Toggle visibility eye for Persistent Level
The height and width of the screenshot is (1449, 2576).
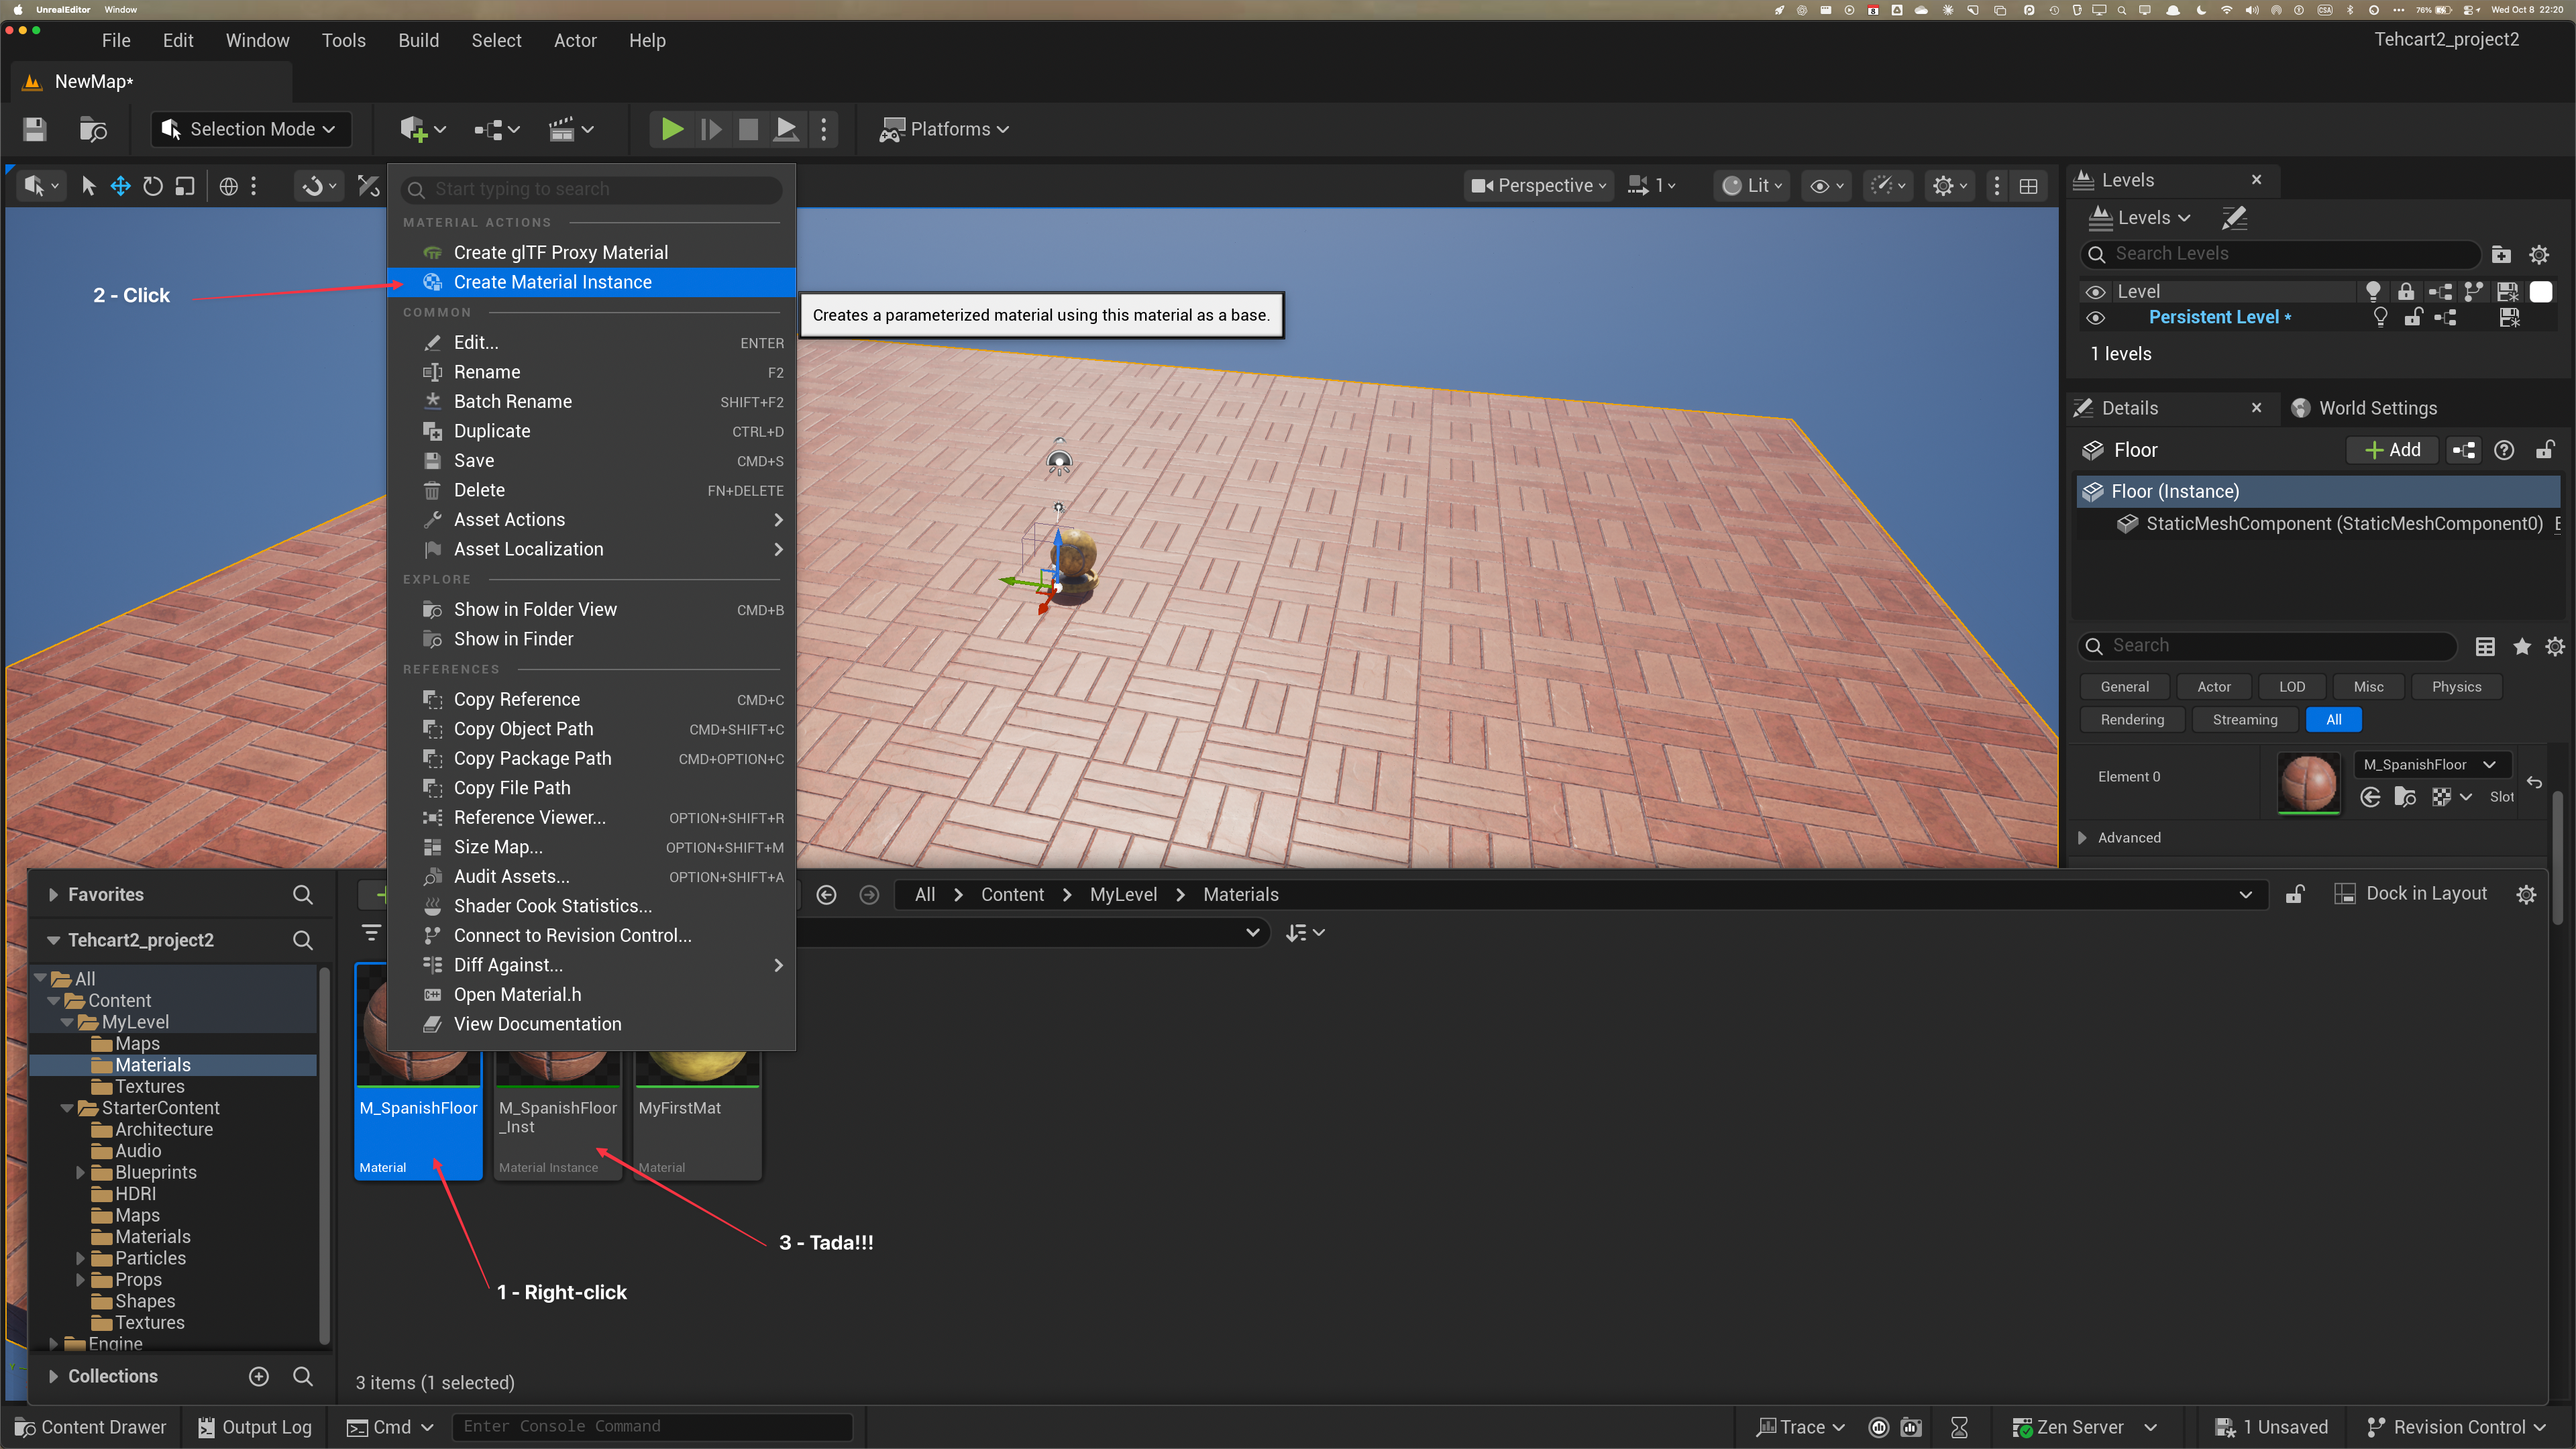(x=2095, y=318)
